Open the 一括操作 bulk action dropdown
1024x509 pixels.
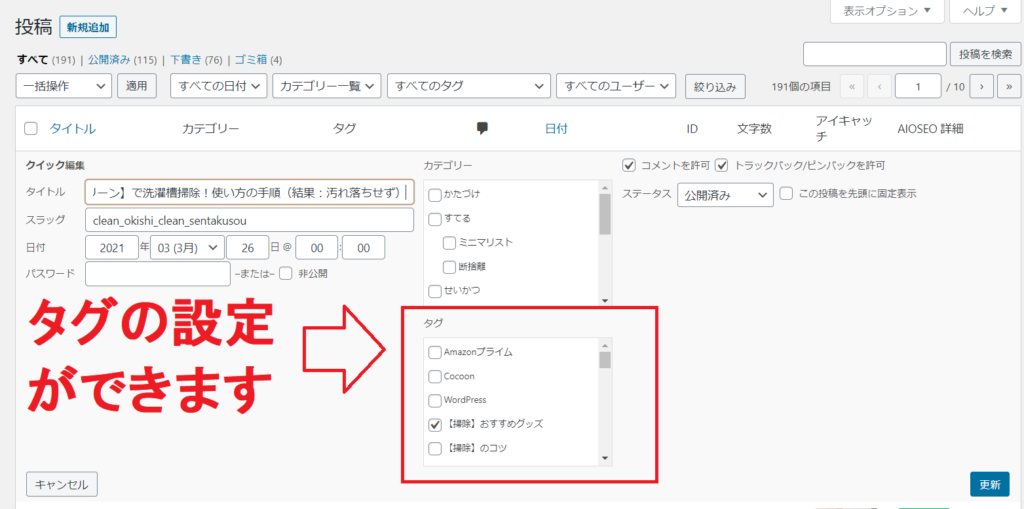64,87
